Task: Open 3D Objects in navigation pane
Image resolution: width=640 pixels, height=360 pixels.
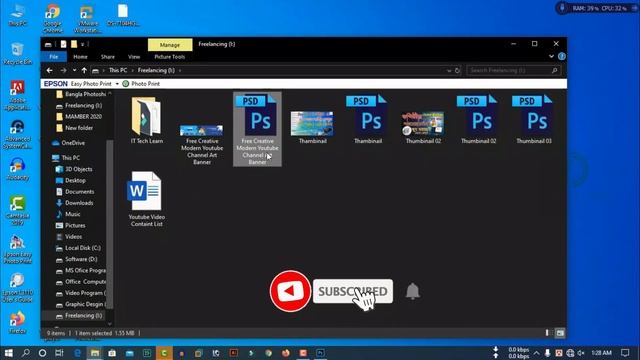Action: click(74, 169)
